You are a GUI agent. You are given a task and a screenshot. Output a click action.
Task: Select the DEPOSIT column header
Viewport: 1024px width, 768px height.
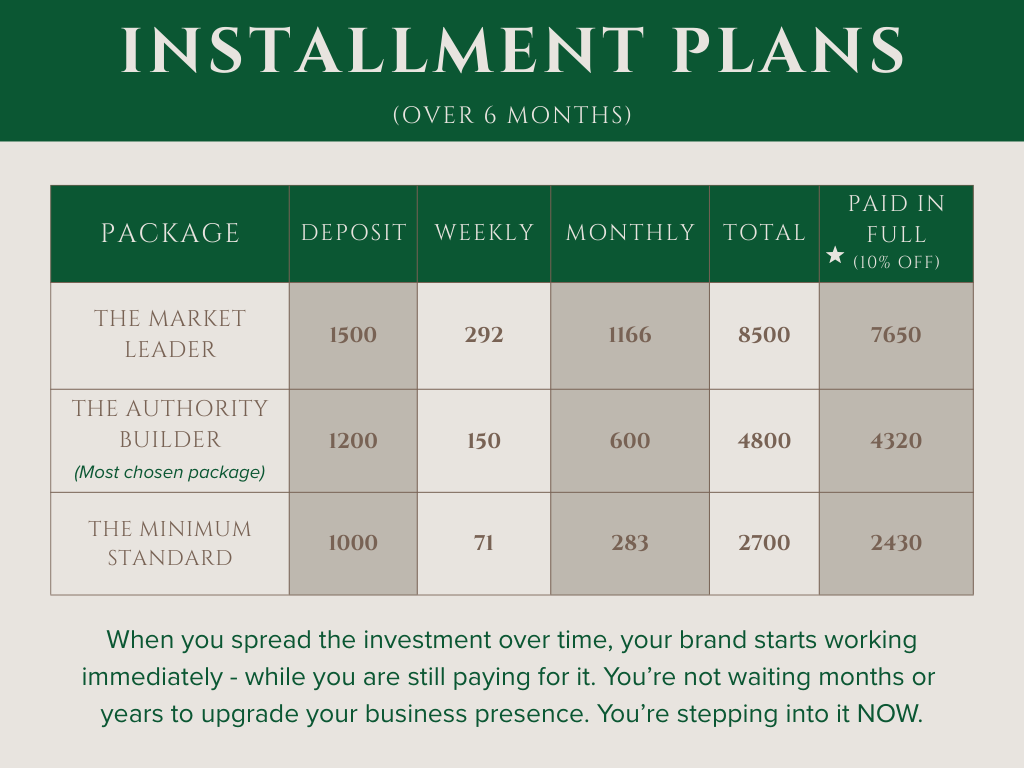(353, 232)
